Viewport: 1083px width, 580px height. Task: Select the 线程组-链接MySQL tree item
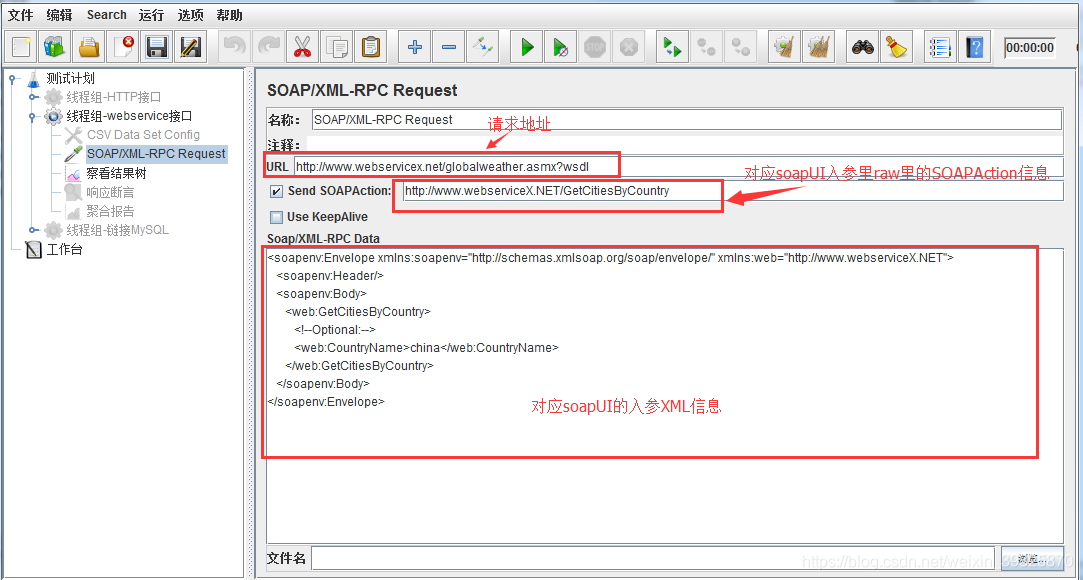[117, 230]
